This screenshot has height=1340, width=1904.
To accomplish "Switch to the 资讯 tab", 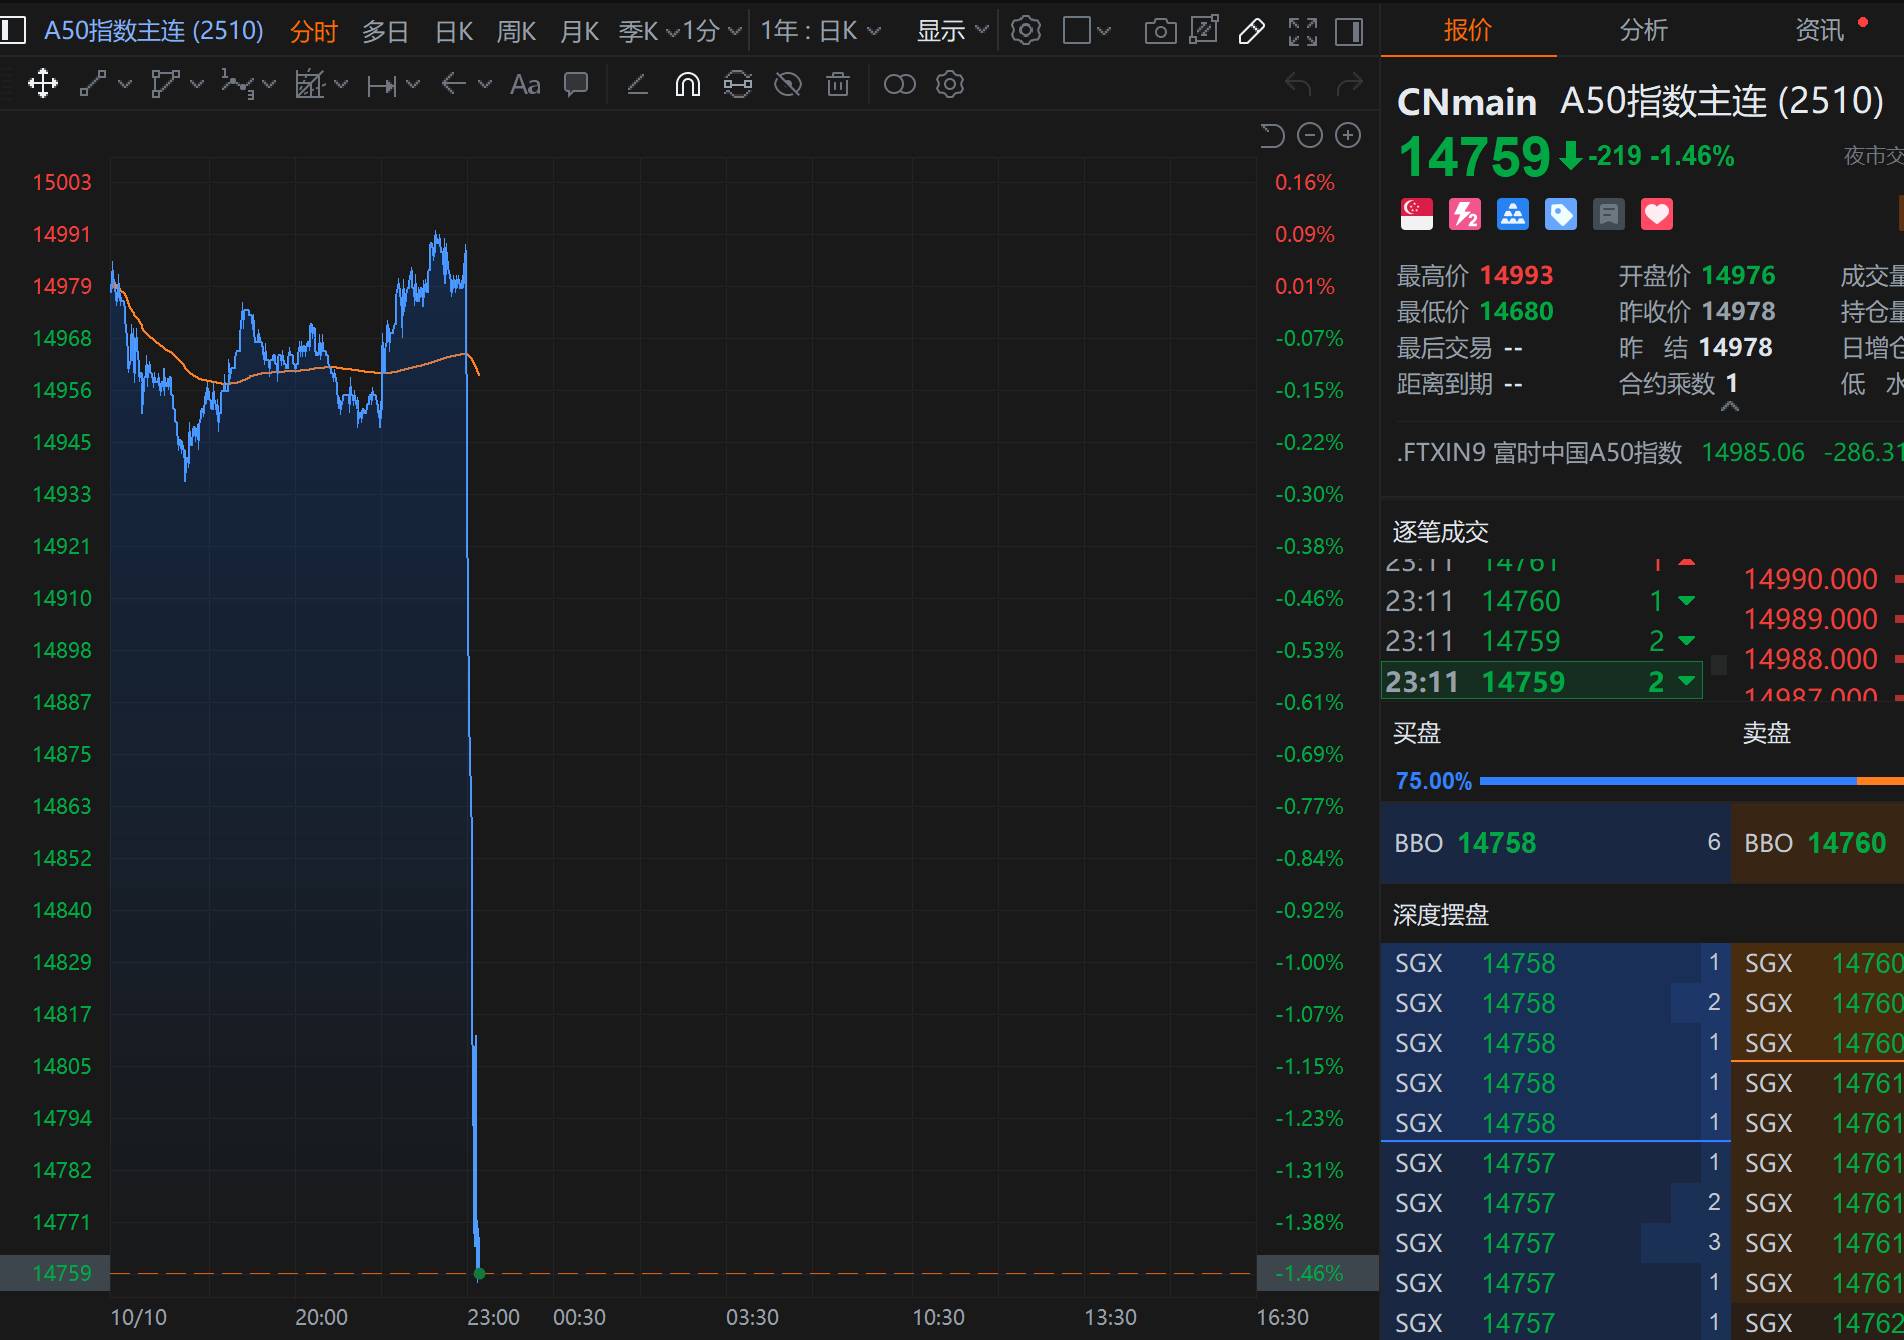I will 1819,30.
